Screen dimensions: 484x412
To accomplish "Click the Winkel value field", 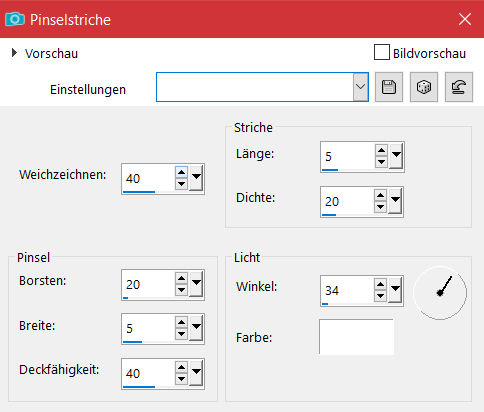I will [347, 290].
